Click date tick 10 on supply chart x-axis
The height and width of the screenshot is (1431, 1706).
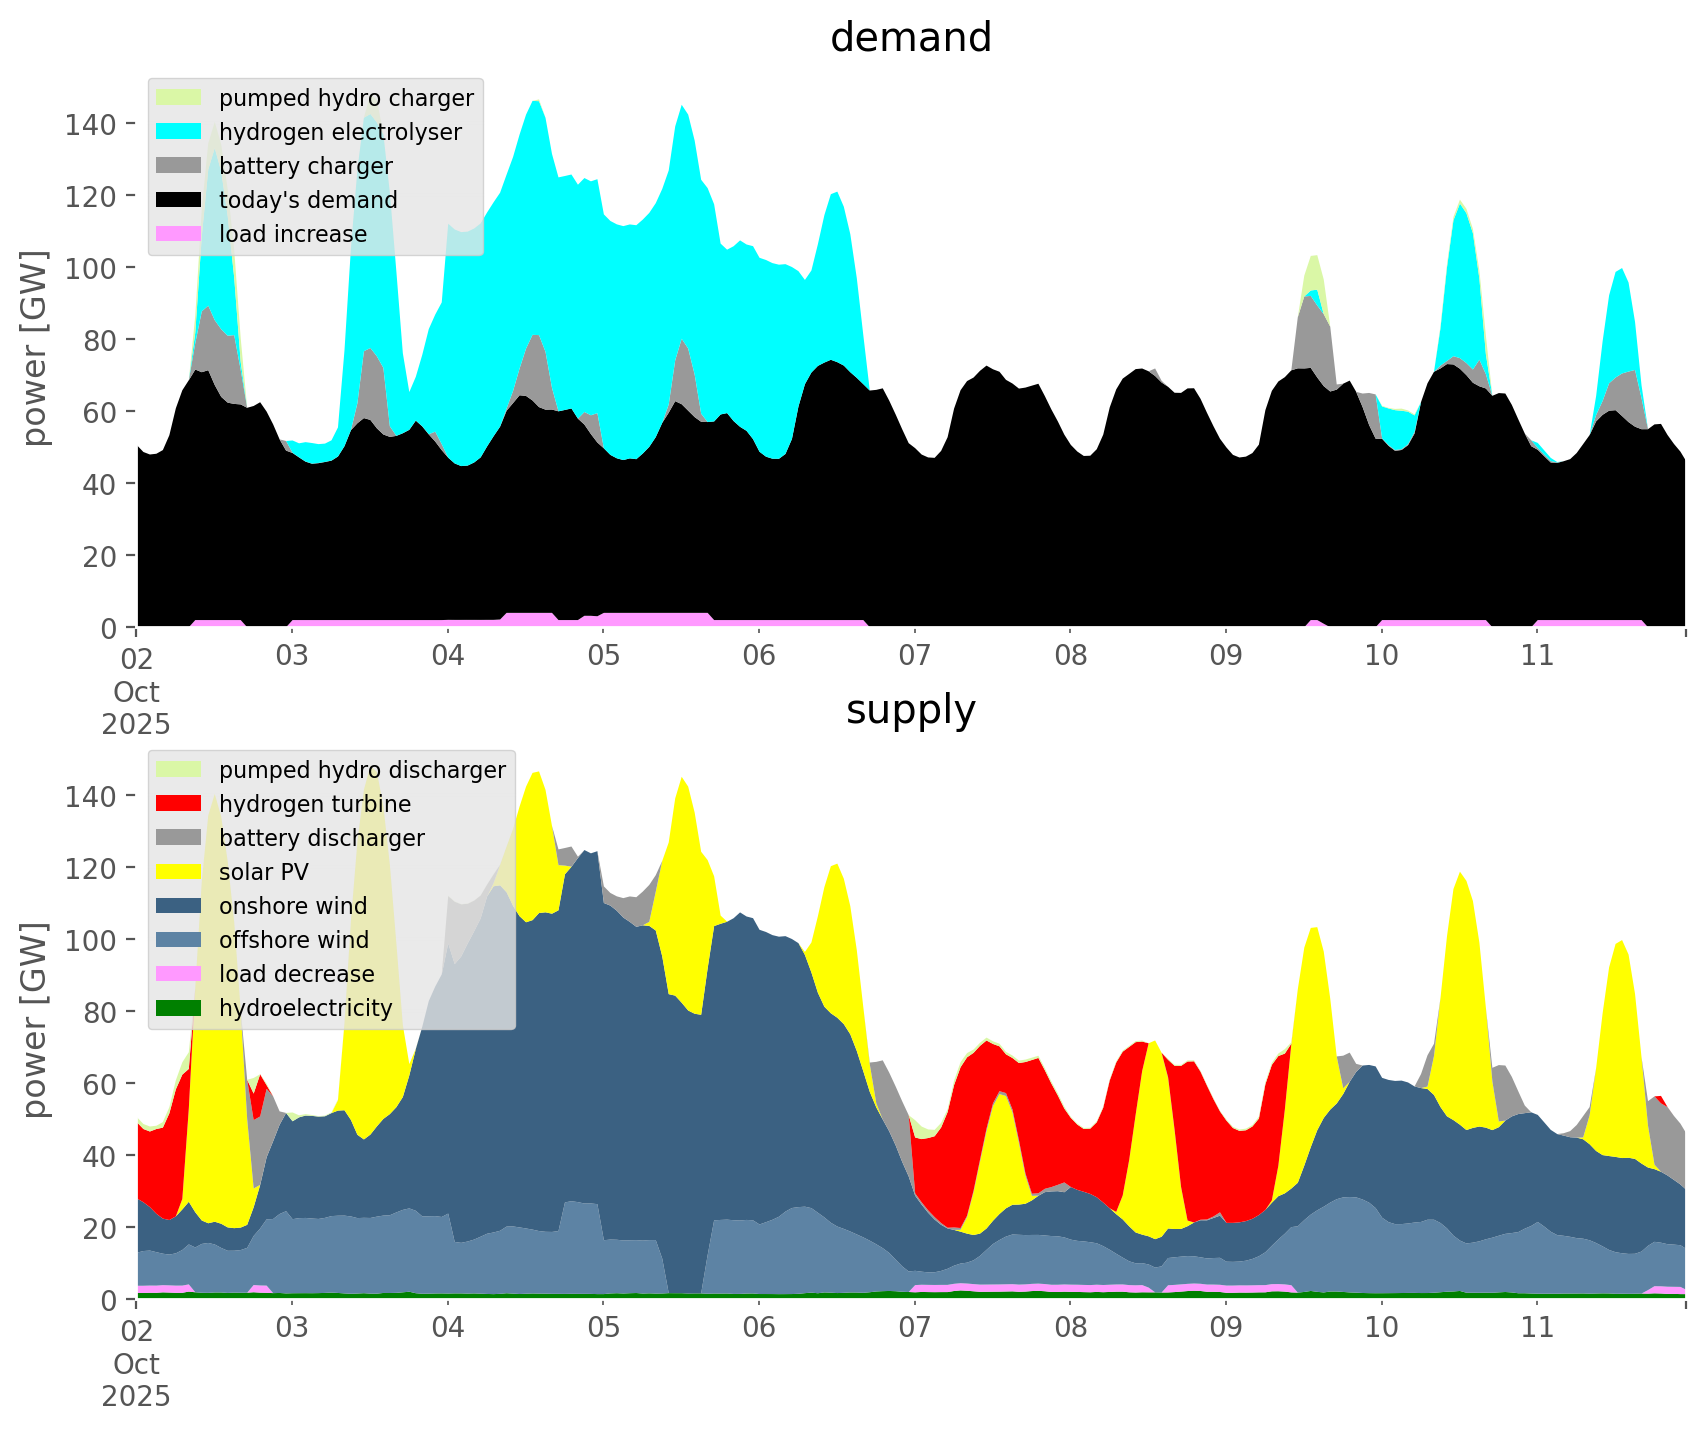click(x=1381, y=1328)
